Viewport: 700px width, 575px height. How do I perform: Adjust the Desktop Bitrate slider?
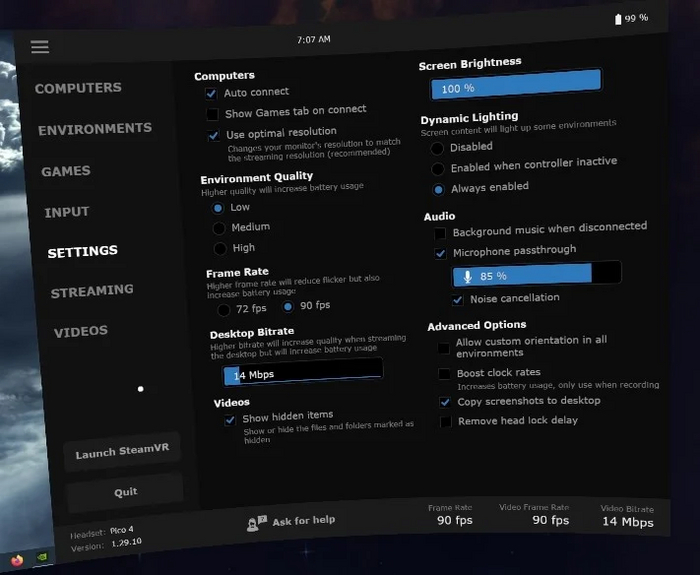click(303, 371)
